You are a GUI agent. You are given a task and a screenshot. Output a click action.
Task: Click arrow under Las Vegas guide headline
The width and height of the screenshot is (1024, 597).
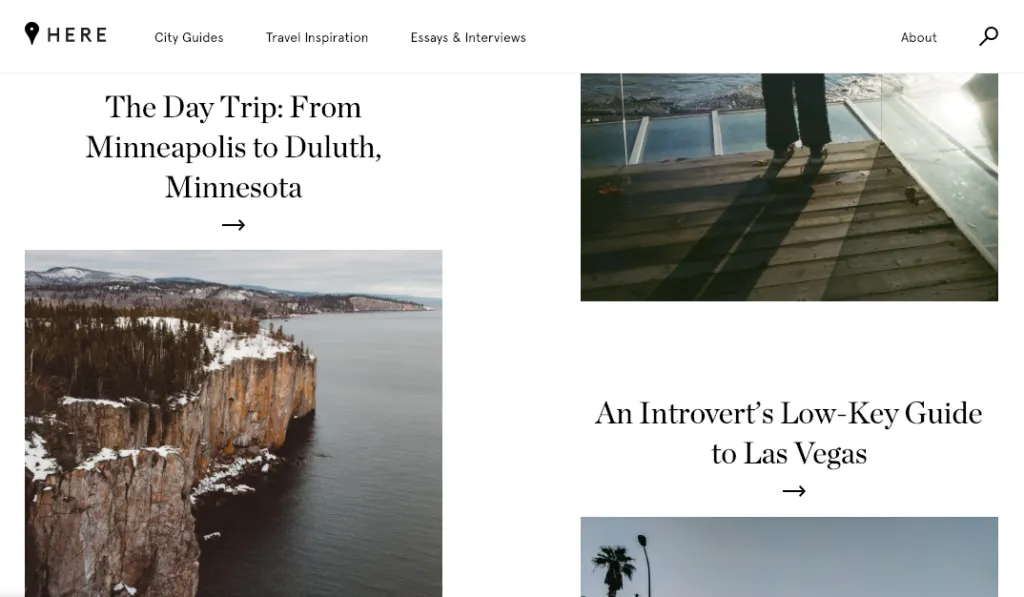793,491
